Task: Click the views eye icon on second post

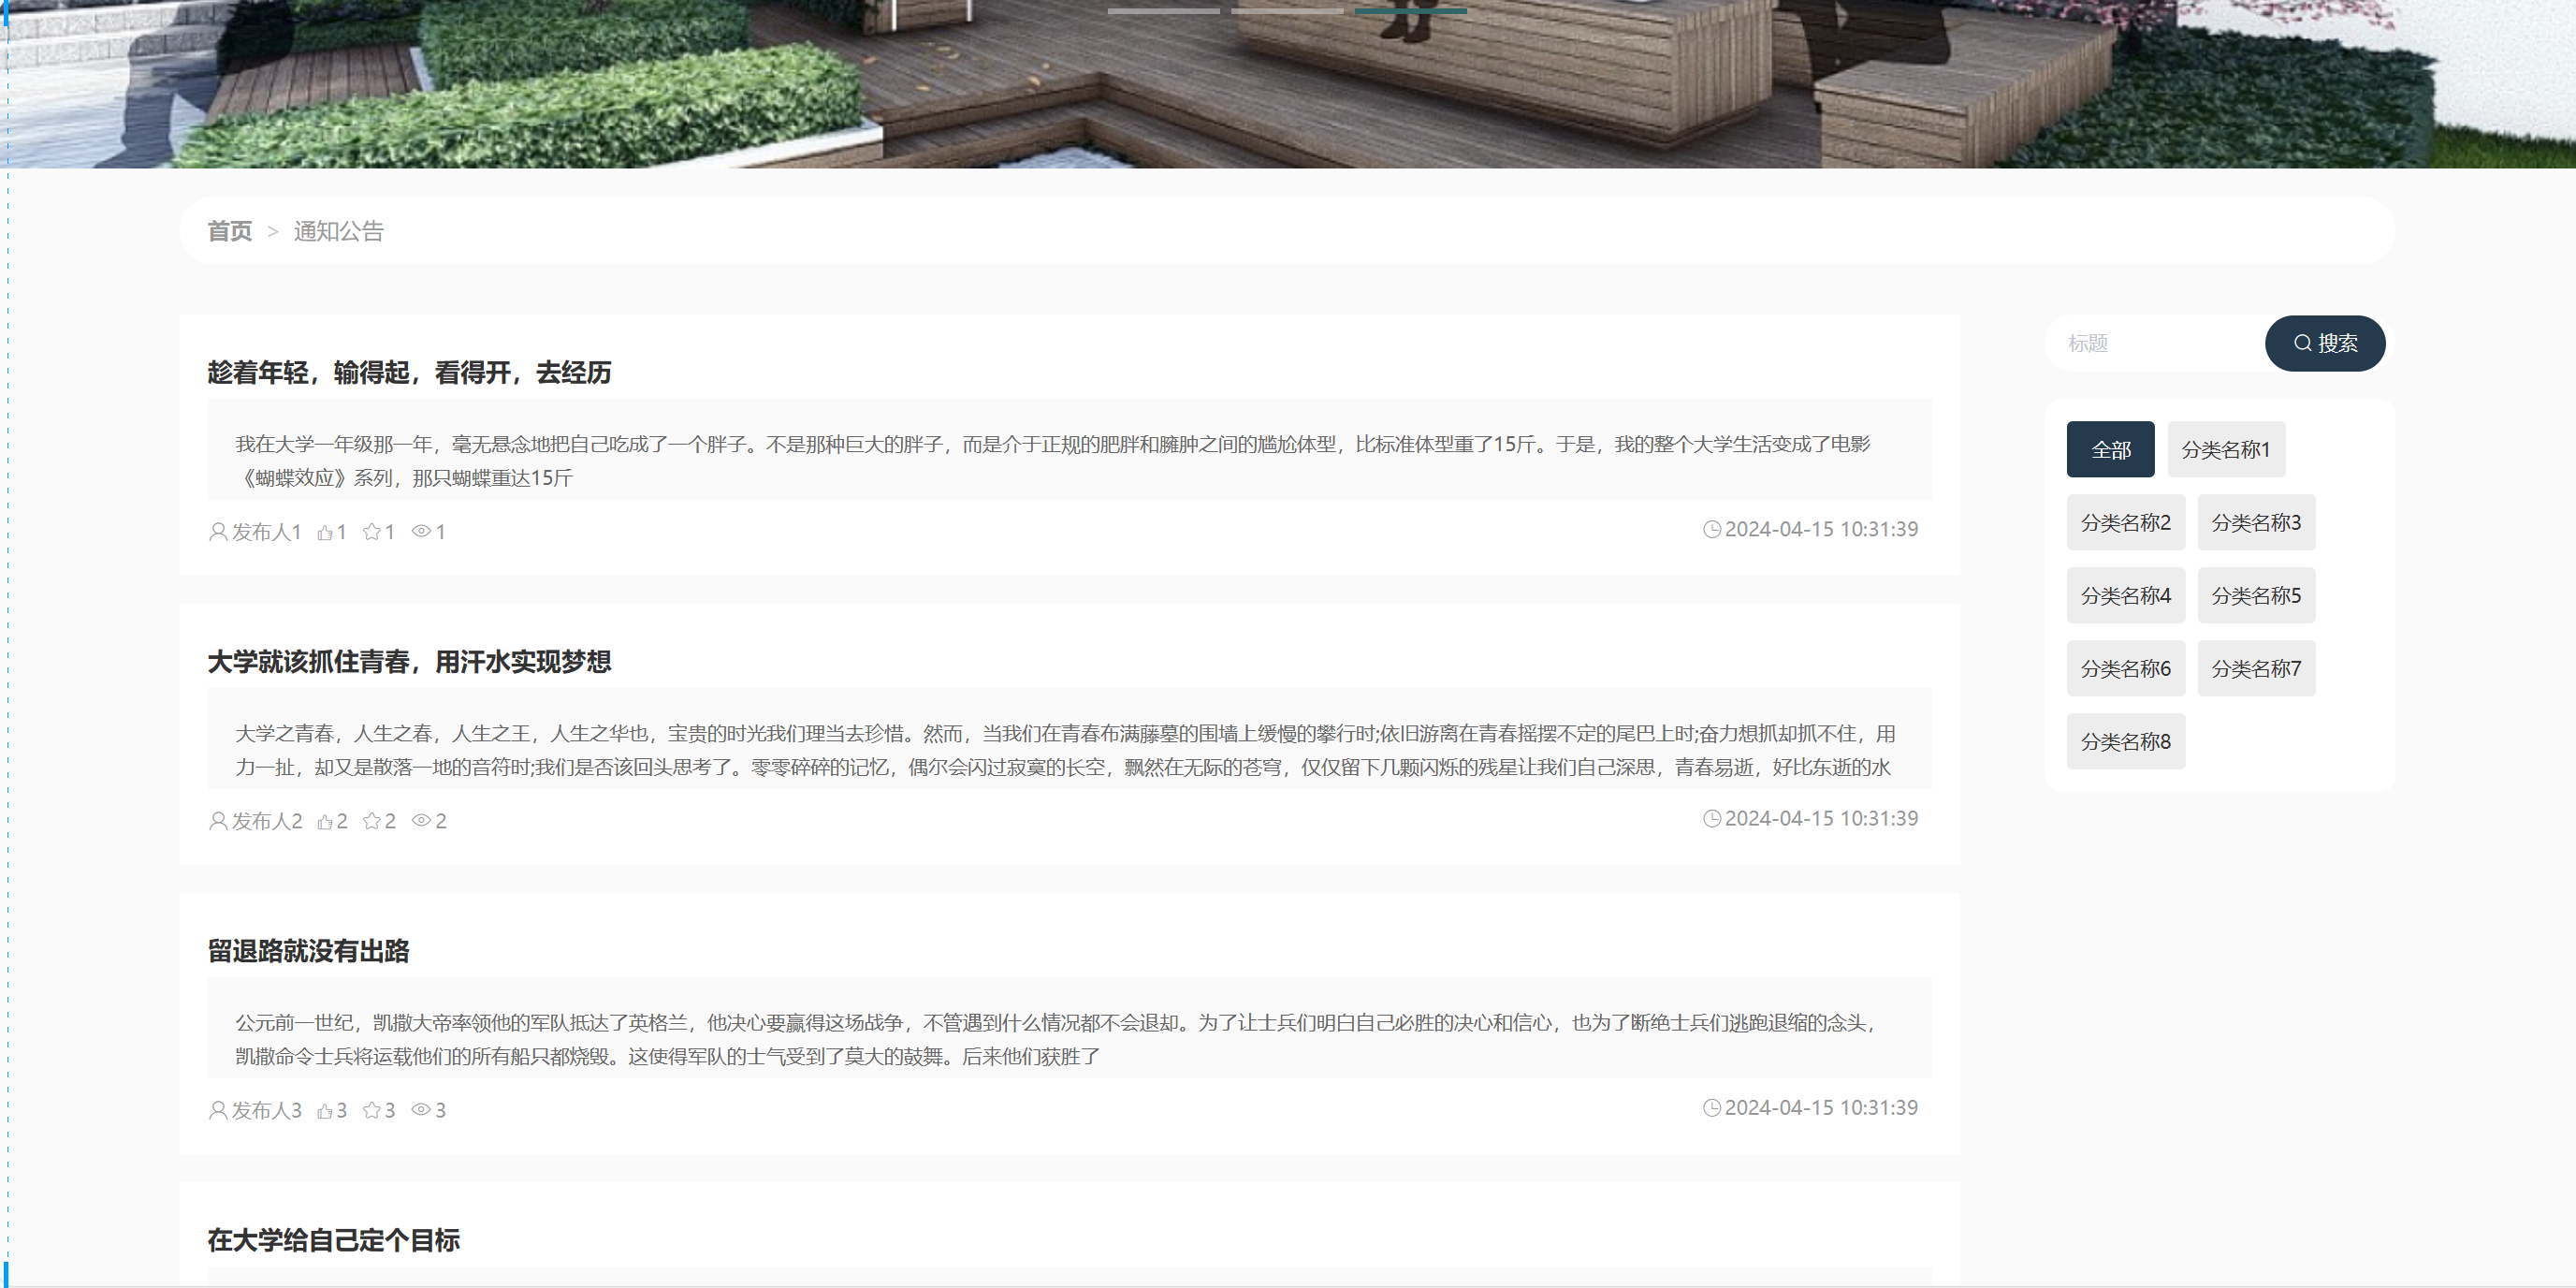Action: tap(421, 820)
